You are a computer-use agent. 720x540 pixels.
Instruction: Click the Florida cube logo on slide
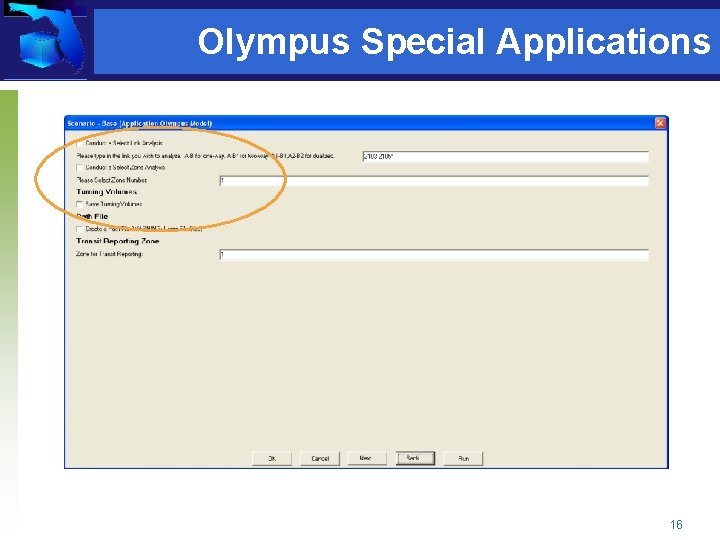(x=45, y=40)
